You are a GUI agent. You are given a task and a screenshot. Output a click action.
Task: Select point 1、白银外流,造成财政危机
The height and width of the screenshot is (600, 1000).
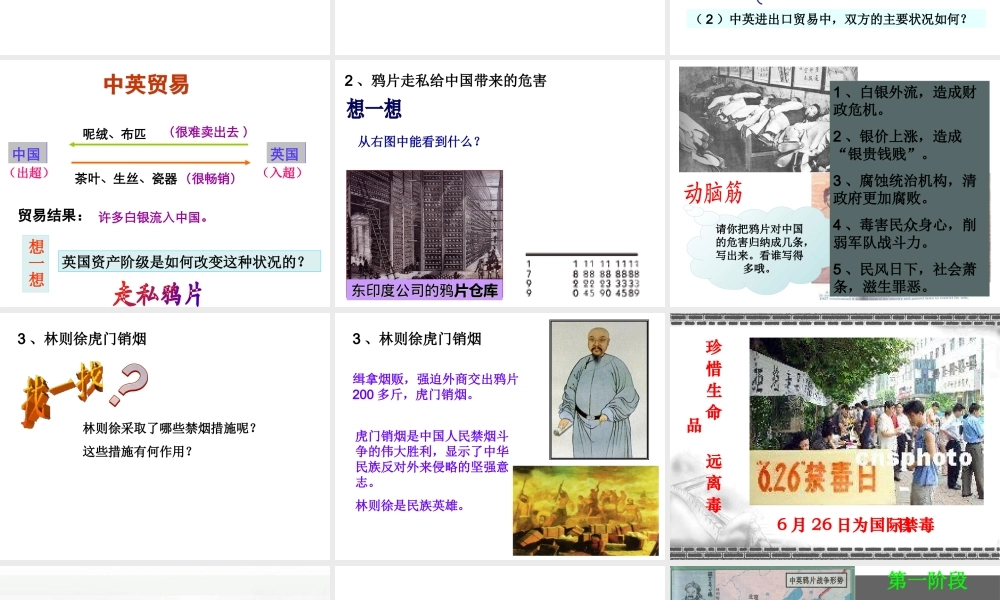tap(905, 101)
